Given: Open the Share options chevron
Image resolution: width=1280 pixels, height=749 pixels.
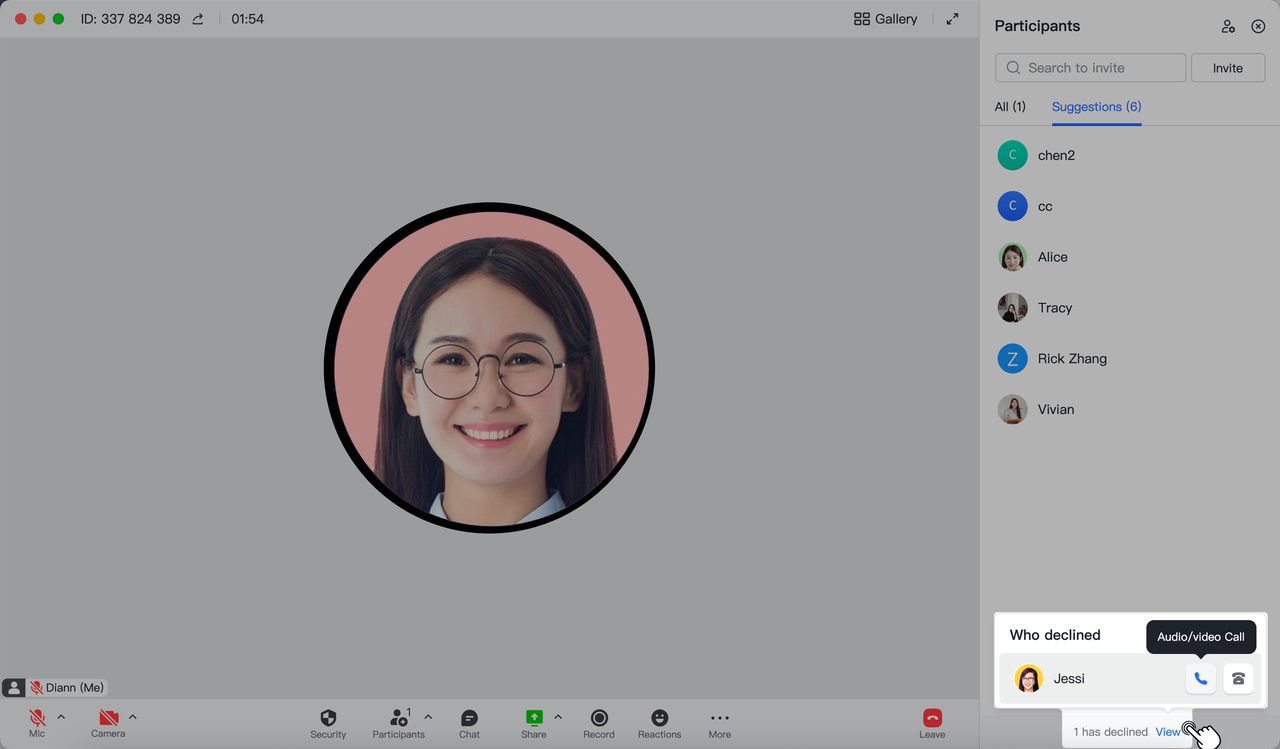Looking at the screenshot, I should pyautogui.click(x=559, y=716).
